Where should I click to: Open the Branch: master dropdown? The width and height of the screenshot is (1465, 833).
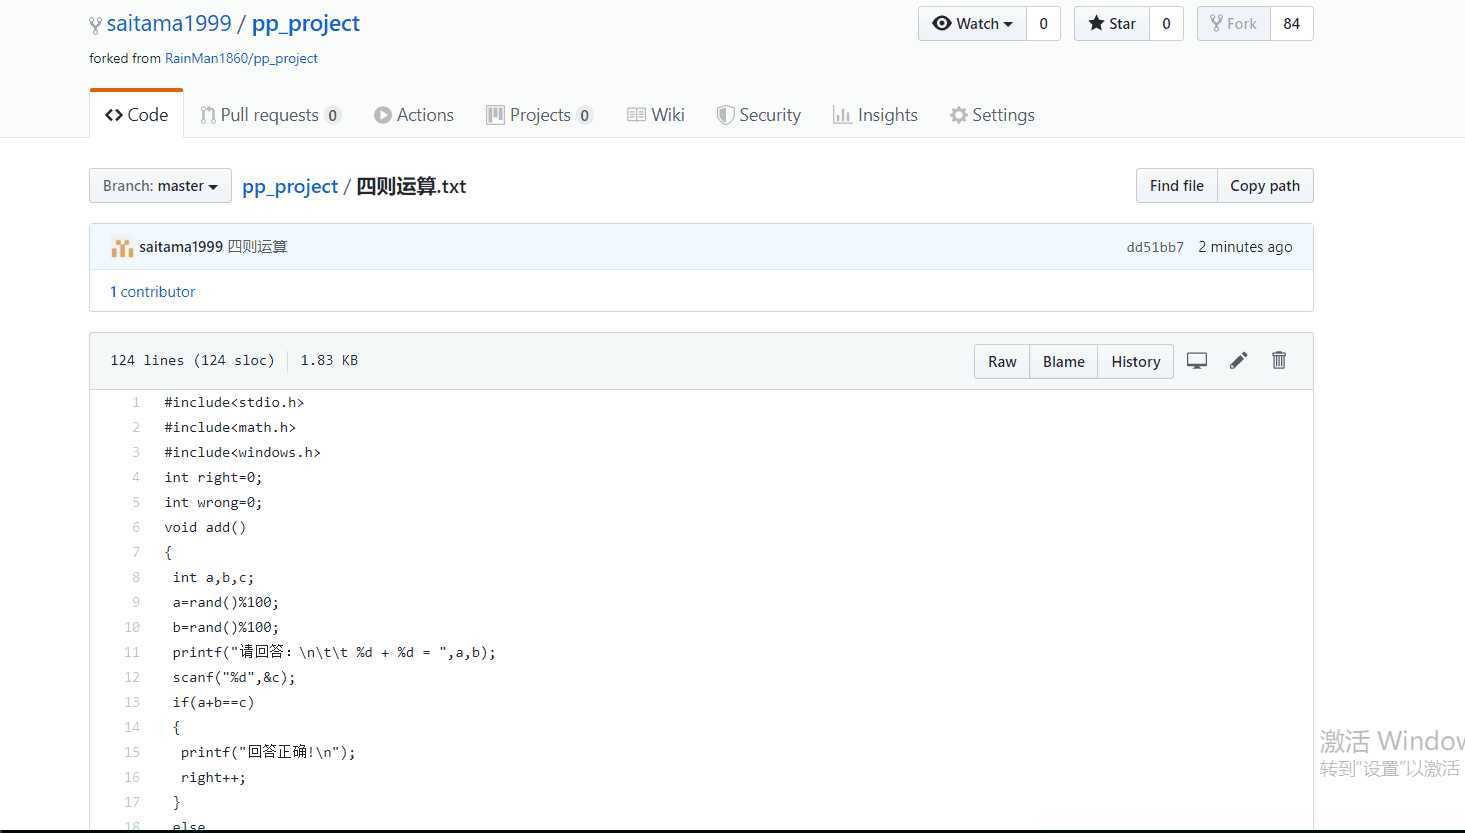(160, 186)
